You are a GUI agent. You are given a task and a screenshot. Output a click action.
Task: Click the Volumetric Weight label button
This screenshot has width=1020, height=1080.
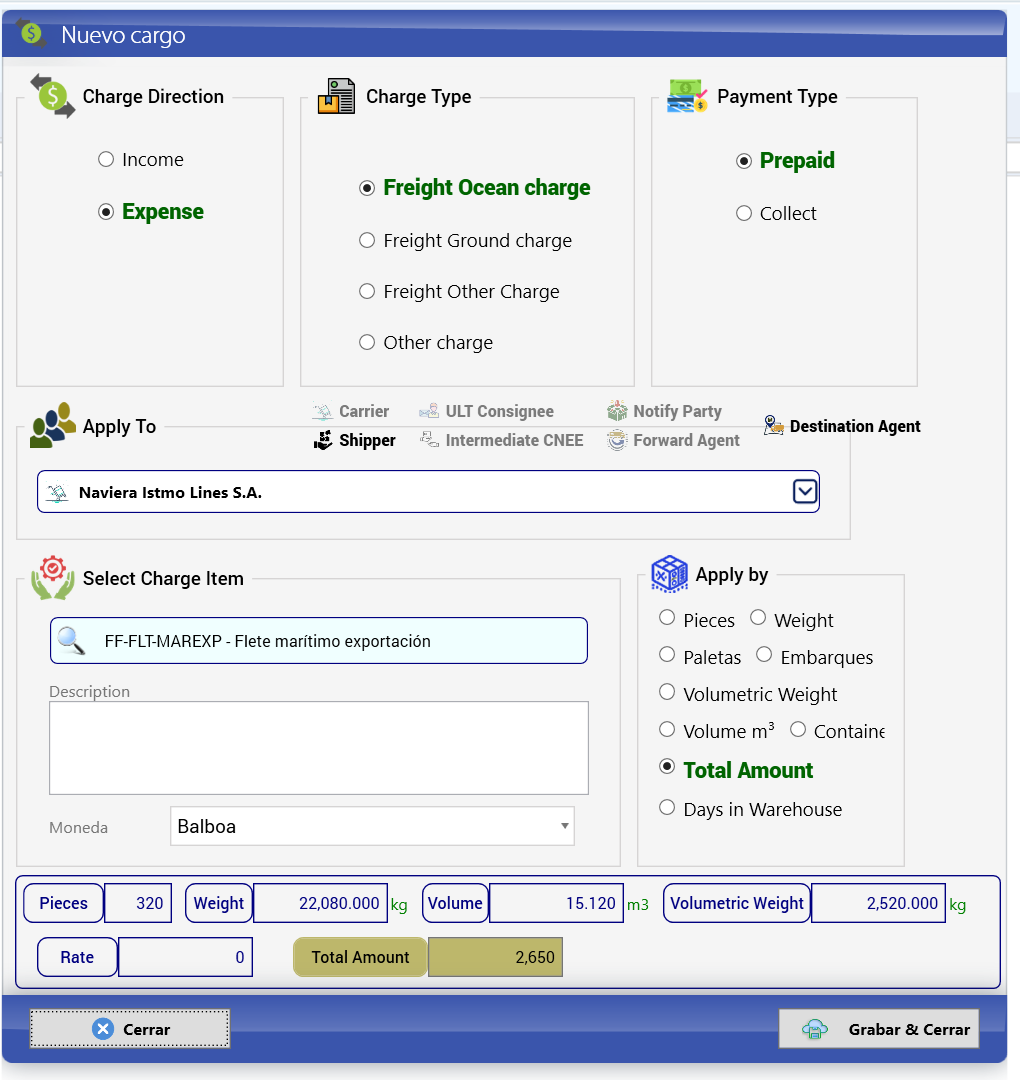pos(737,903)
